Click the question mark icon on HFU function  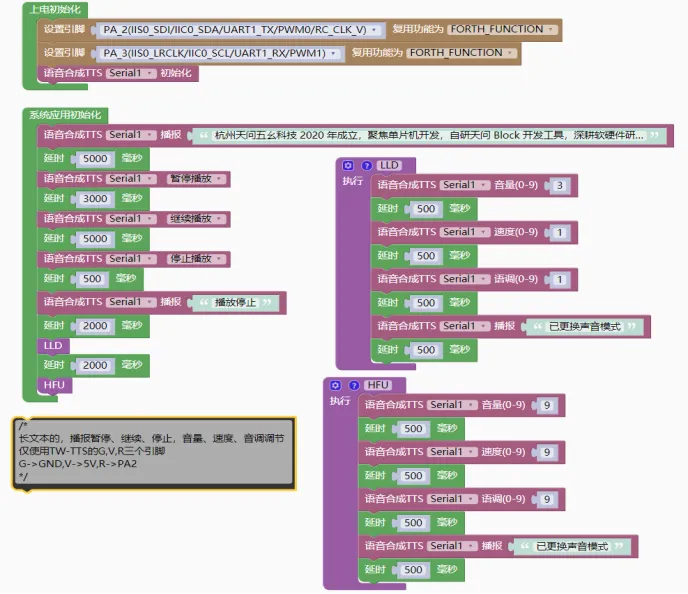pyautogui.click(x=354, y=385)
